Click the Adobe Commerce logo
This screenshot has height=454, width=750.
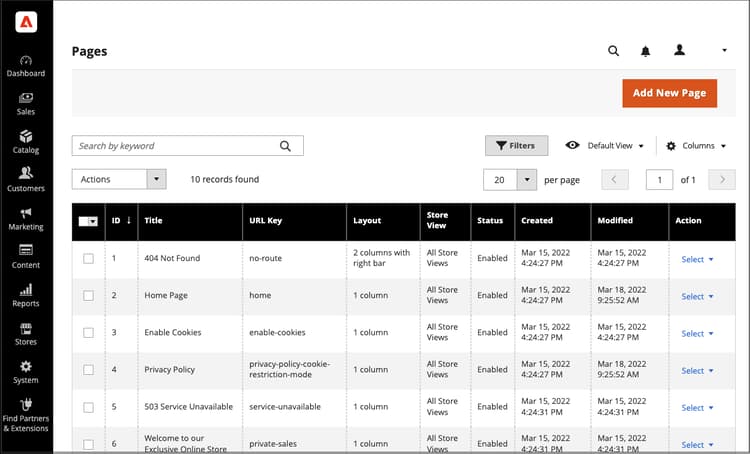tap(26, 22)
